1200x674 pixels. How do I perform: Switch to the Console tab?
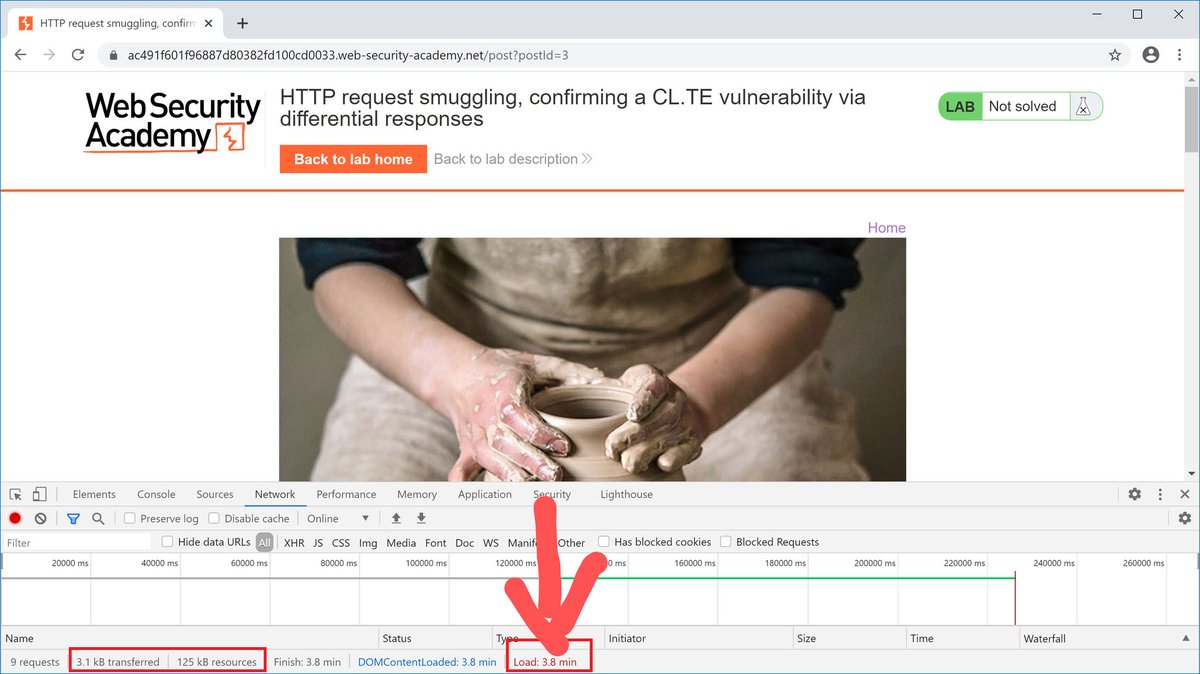pyautogui.click(x=156, y=494)
